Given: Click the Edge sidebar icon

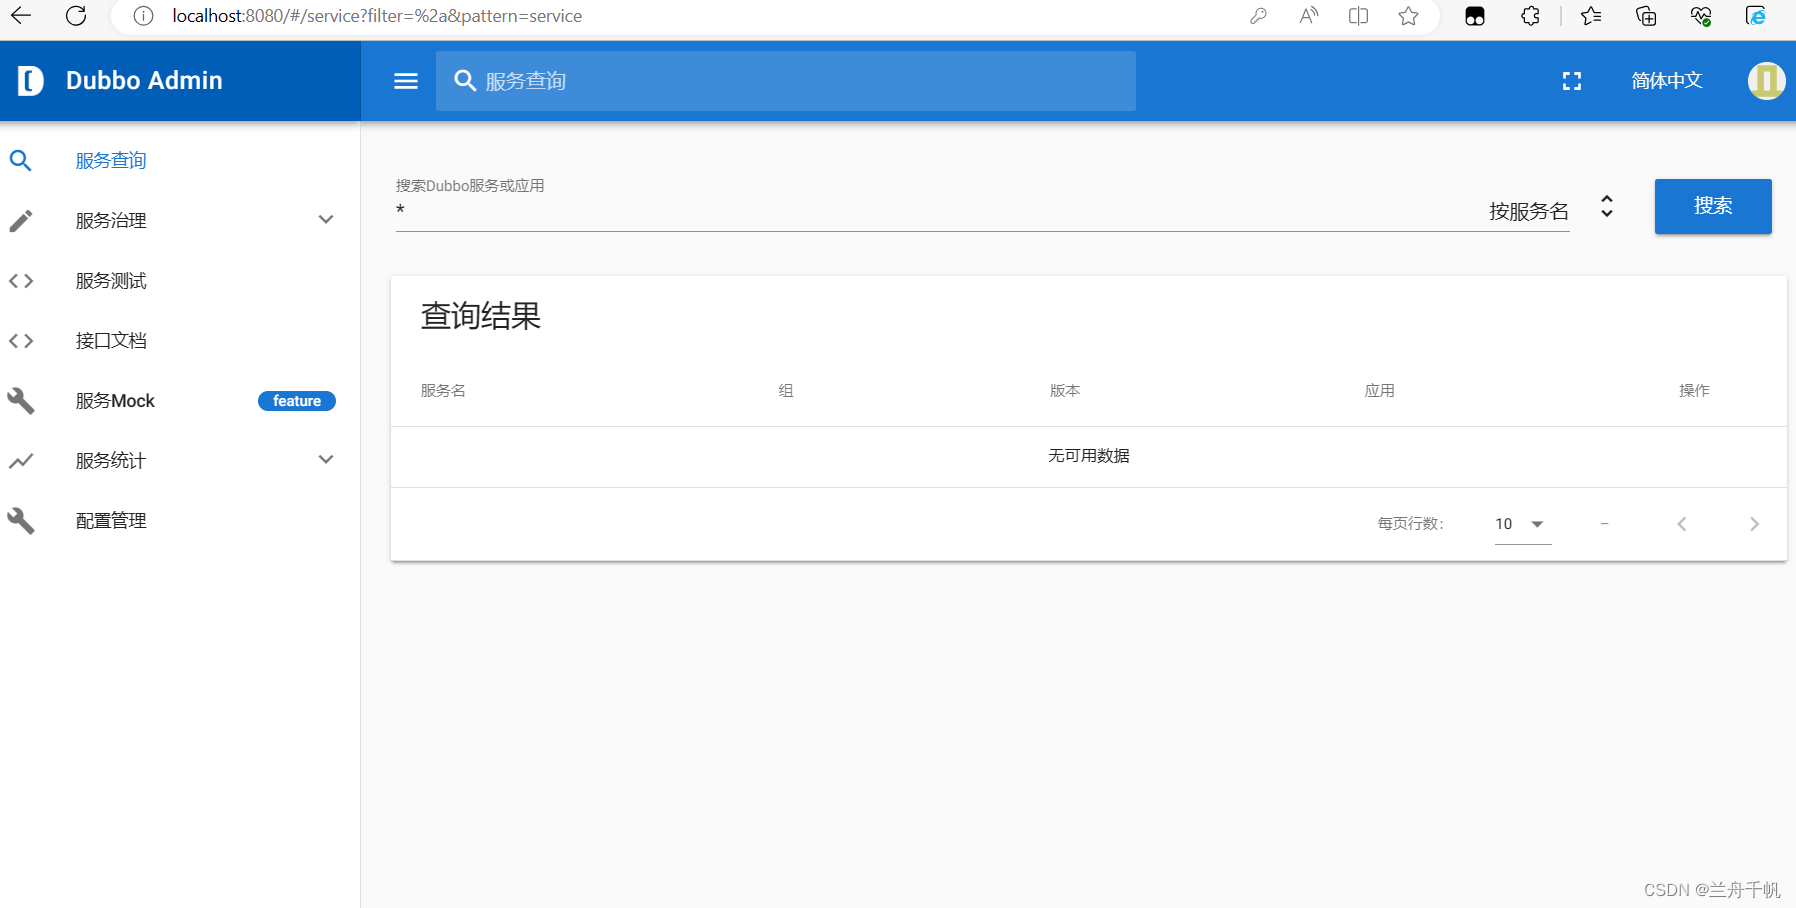Looking at the screenshot, I should click(x=1756, y=16).
